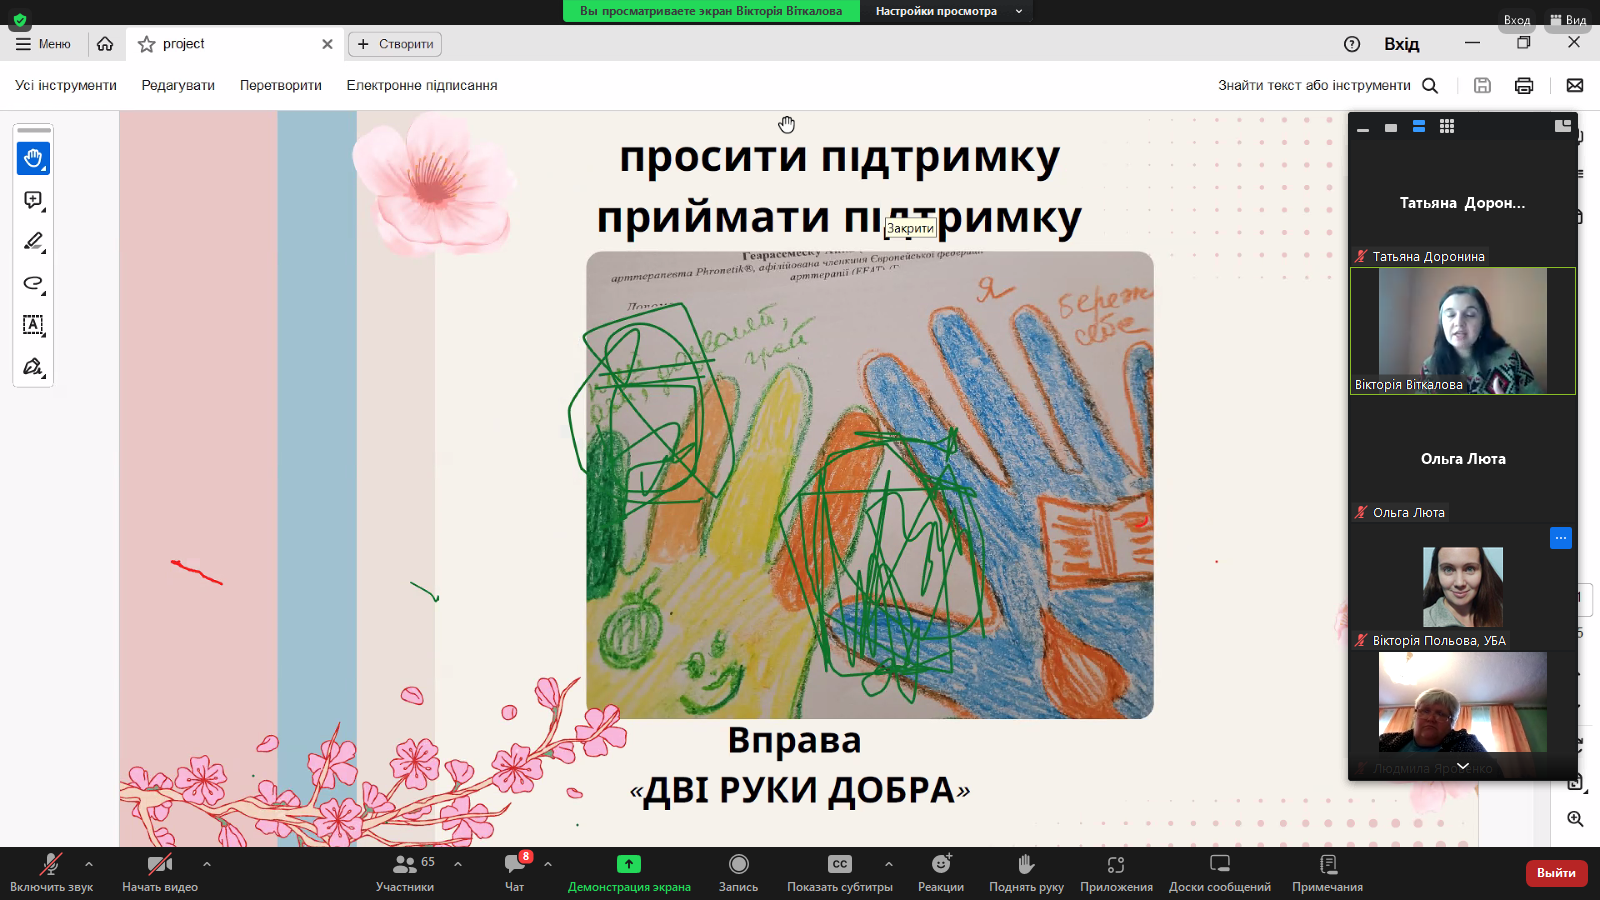Select the add comment tool

[33, 200]
